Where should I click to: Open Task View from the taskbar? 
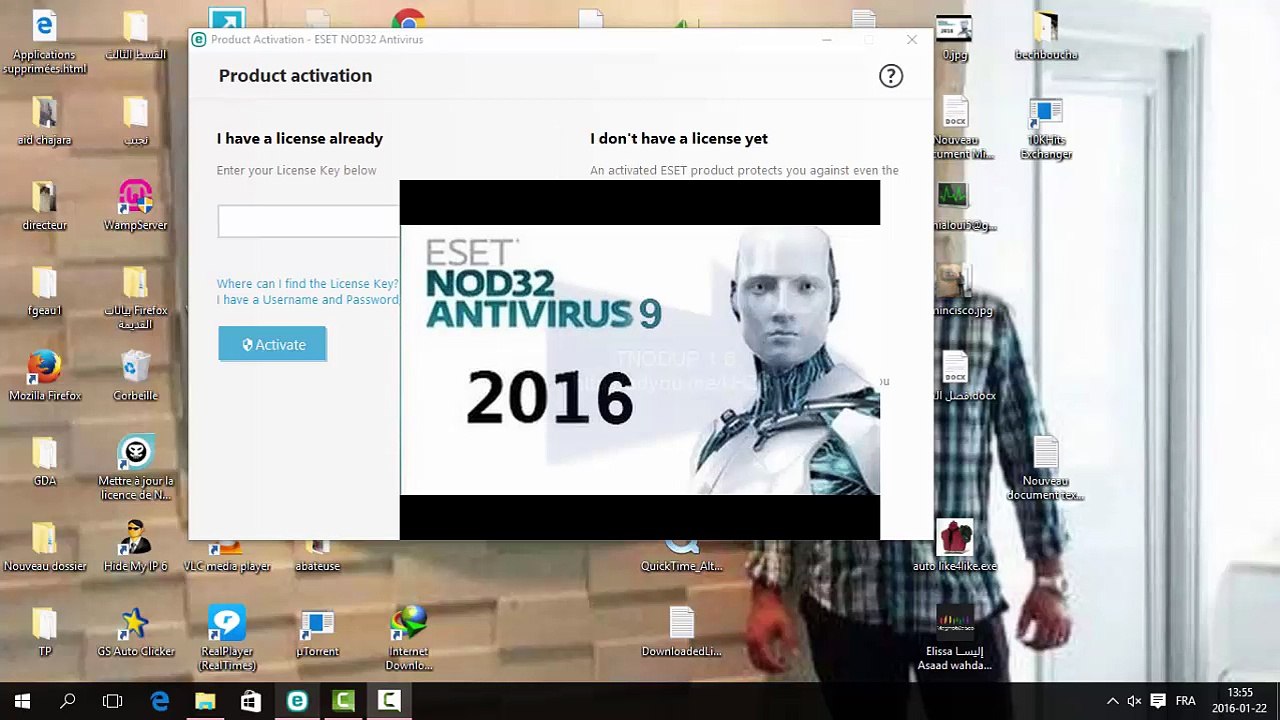click(113, 701)
